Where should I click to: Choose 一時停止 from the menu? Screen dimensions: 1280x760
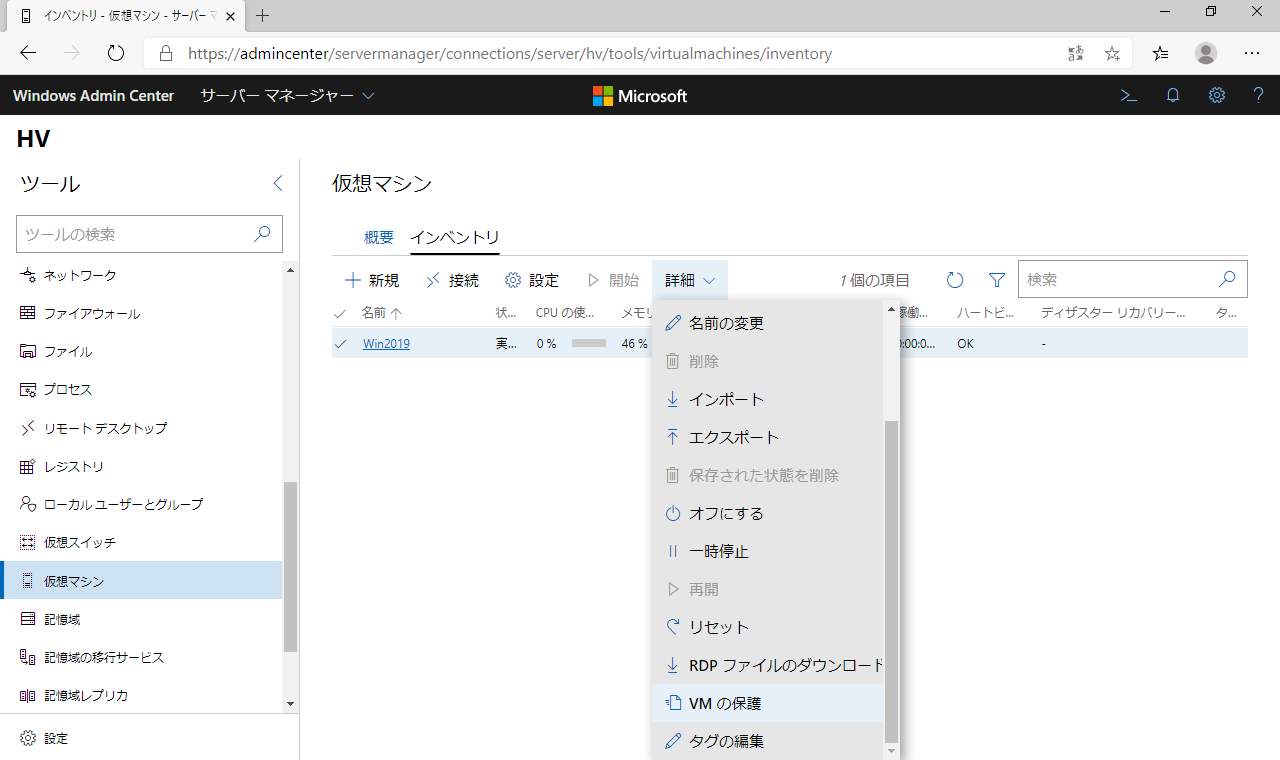(x=768, y=551)
